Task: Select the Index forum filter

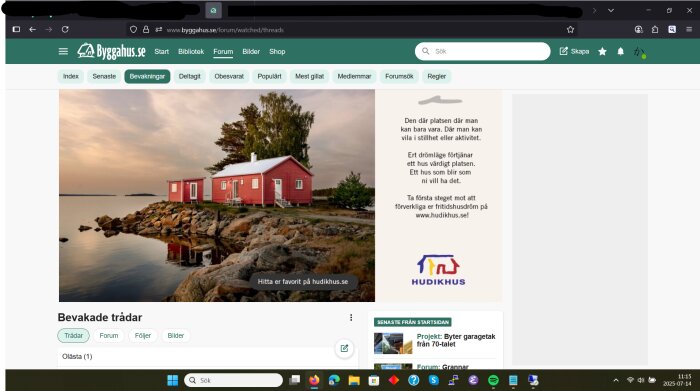Action: click(x=71, y=76)
